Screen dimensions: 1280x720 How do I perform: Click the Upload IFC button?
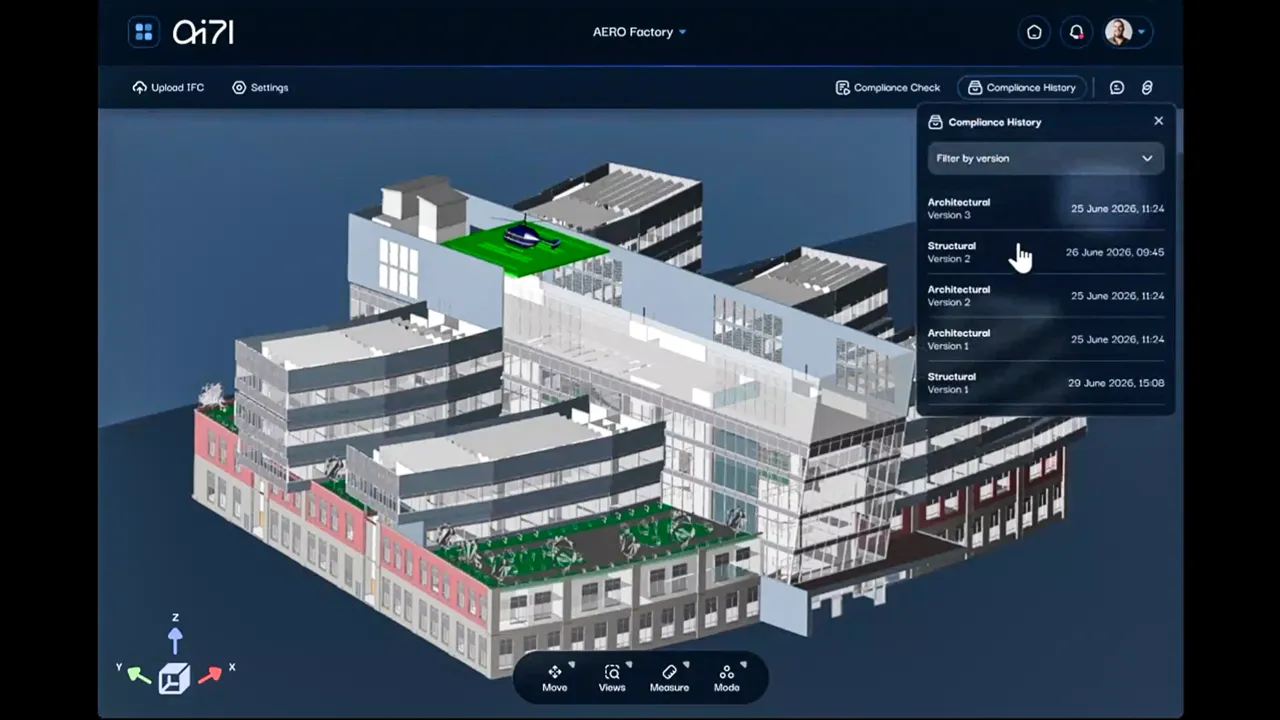168,87
